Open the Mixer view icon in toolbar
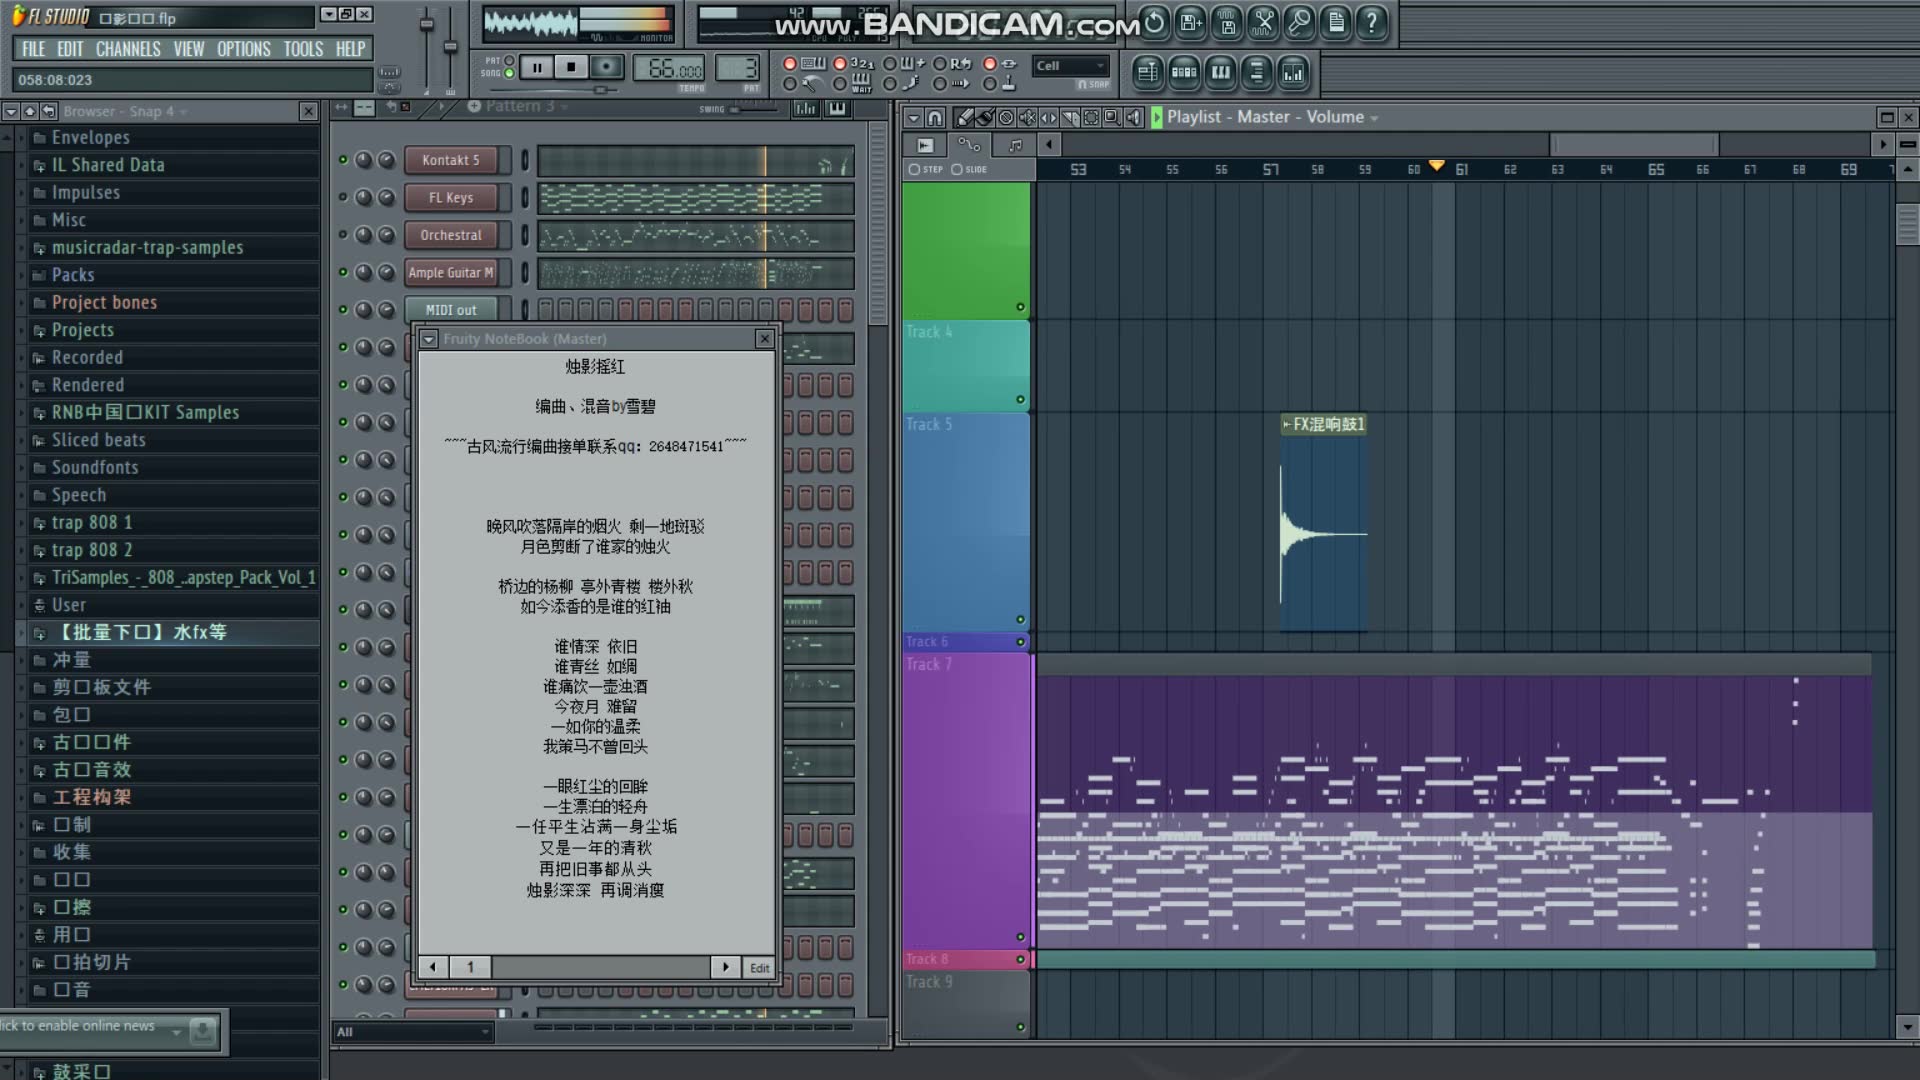 click(1293, 72)
